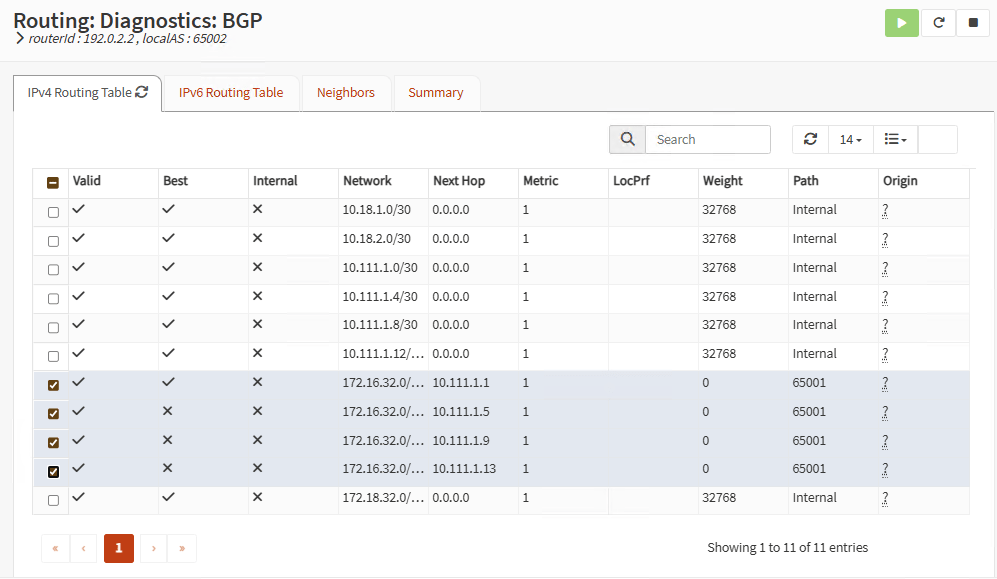Click the refresh icon in IPv4 Routing Table tab
The width and height of the screenshot is (997, 579).
tap(142, 92)
